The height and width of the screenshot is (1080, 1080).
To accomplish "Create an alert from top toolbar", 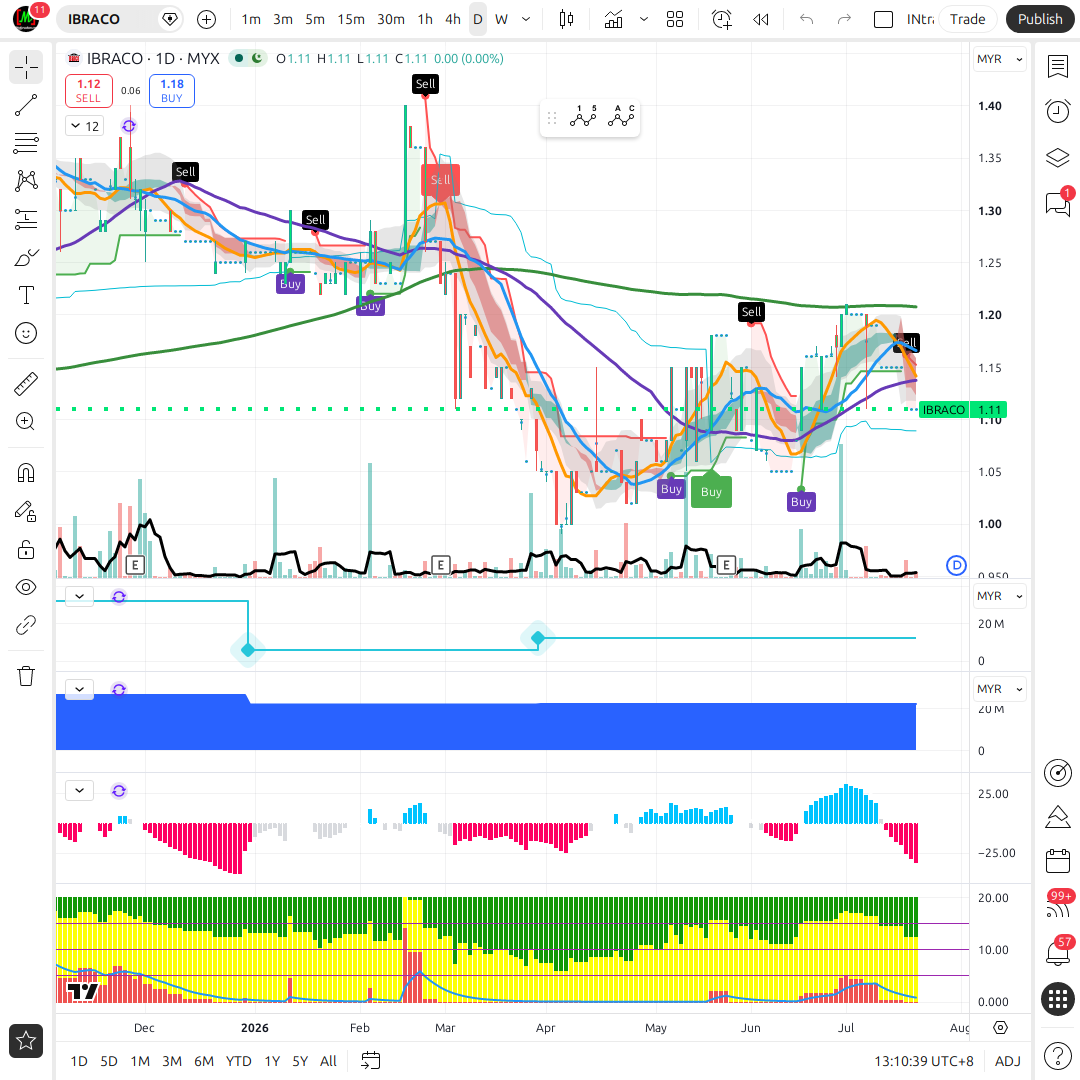I will pyautogui.click(x=722, y=19).
